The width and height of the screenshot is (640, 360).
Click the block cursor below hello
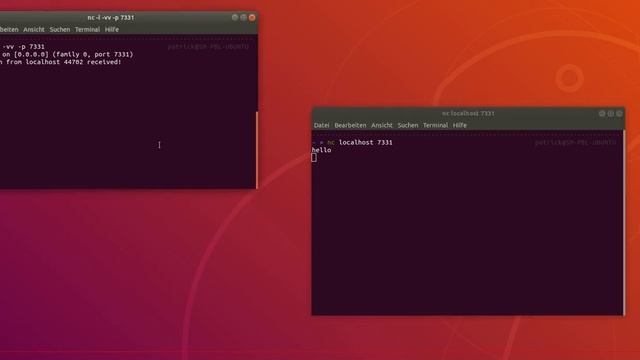pyautogui.click(x=314, y=158)
